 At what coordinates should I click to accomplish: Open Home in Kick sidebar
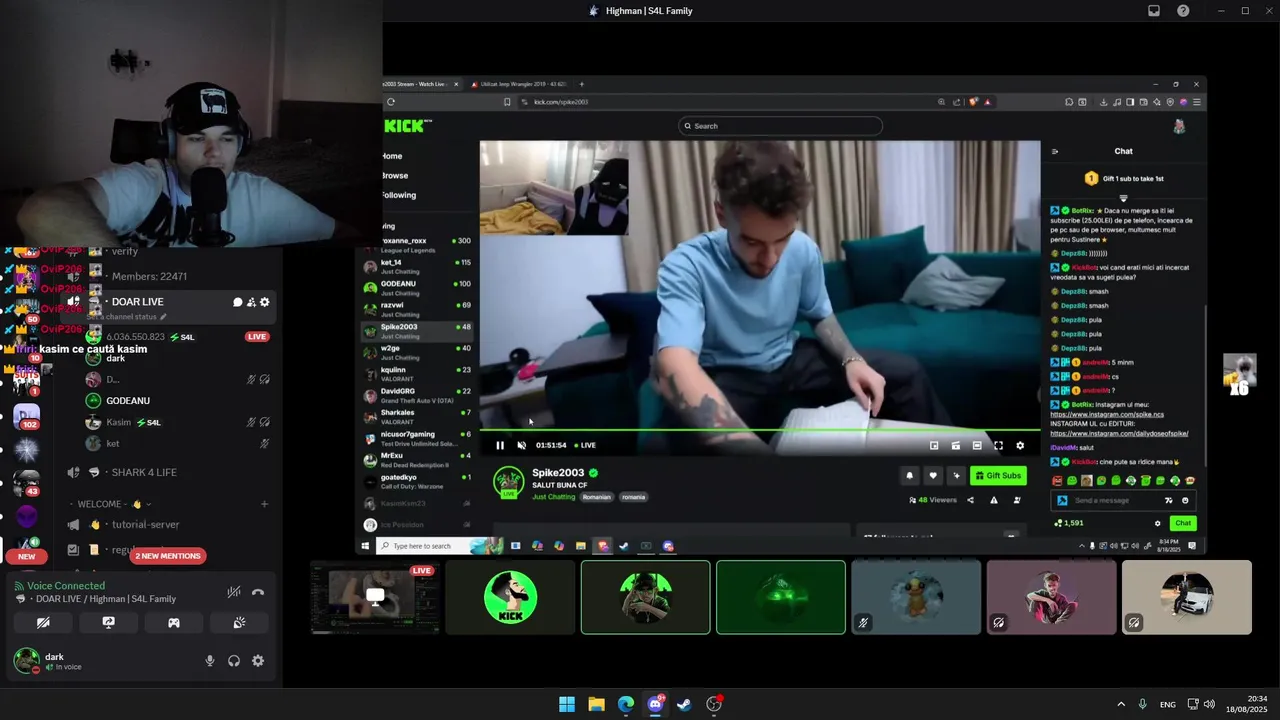392,156
